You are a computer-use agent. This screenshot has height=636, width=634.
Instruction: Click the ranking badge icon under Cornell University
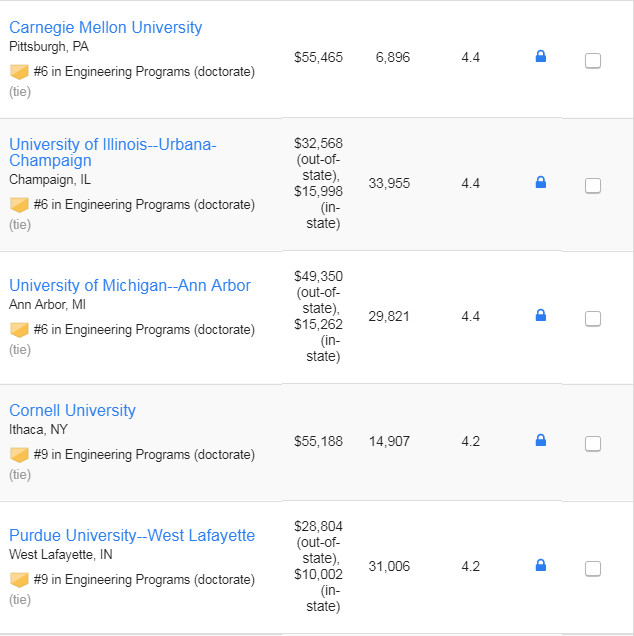(x=19, y=455)
